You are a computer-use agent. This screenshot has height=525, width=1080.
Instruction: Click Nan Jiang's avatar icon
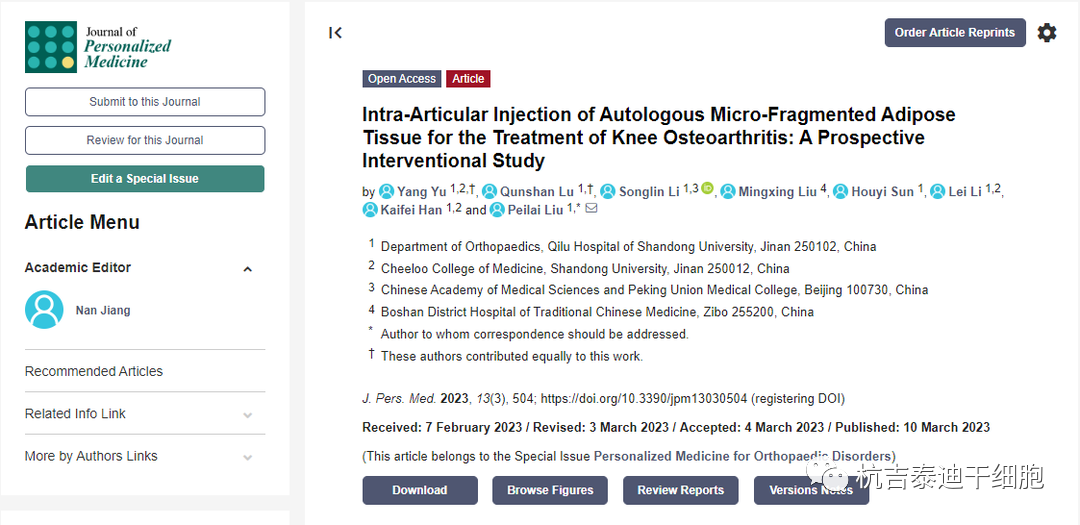click(44, 310)
